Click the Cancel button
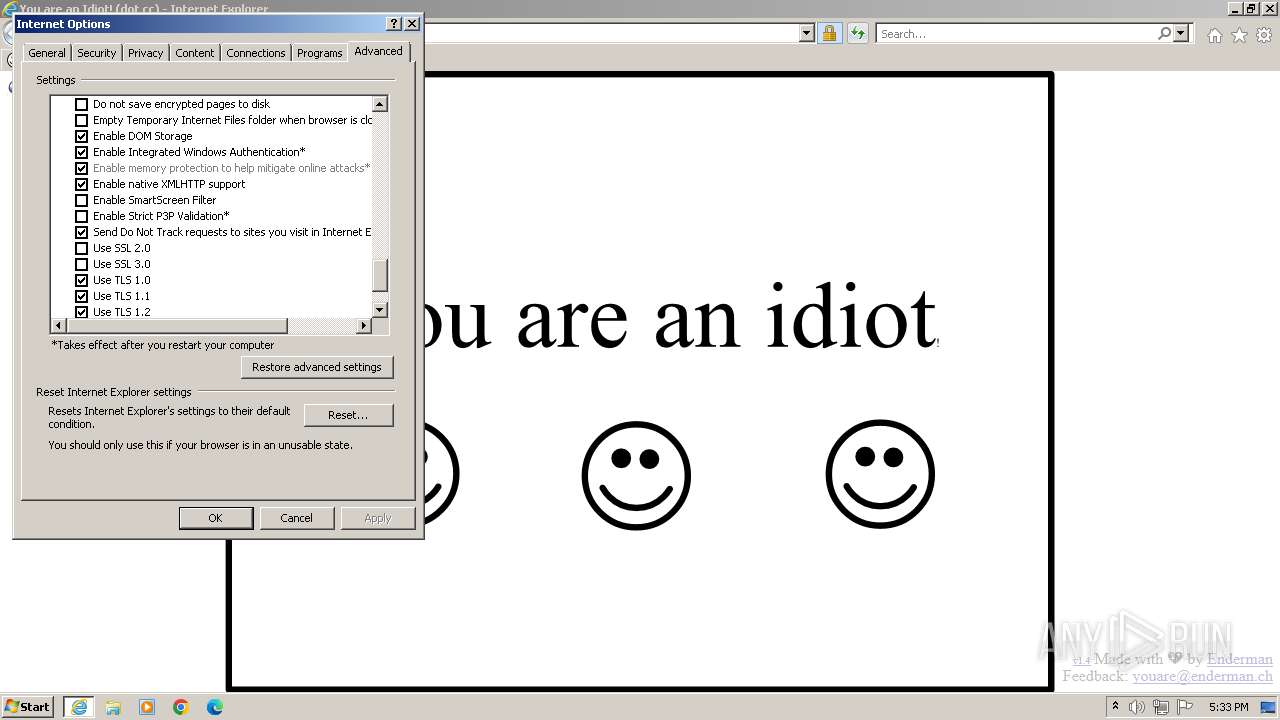Viewport: 1280px width, 720px height. (x=296, y=518)
